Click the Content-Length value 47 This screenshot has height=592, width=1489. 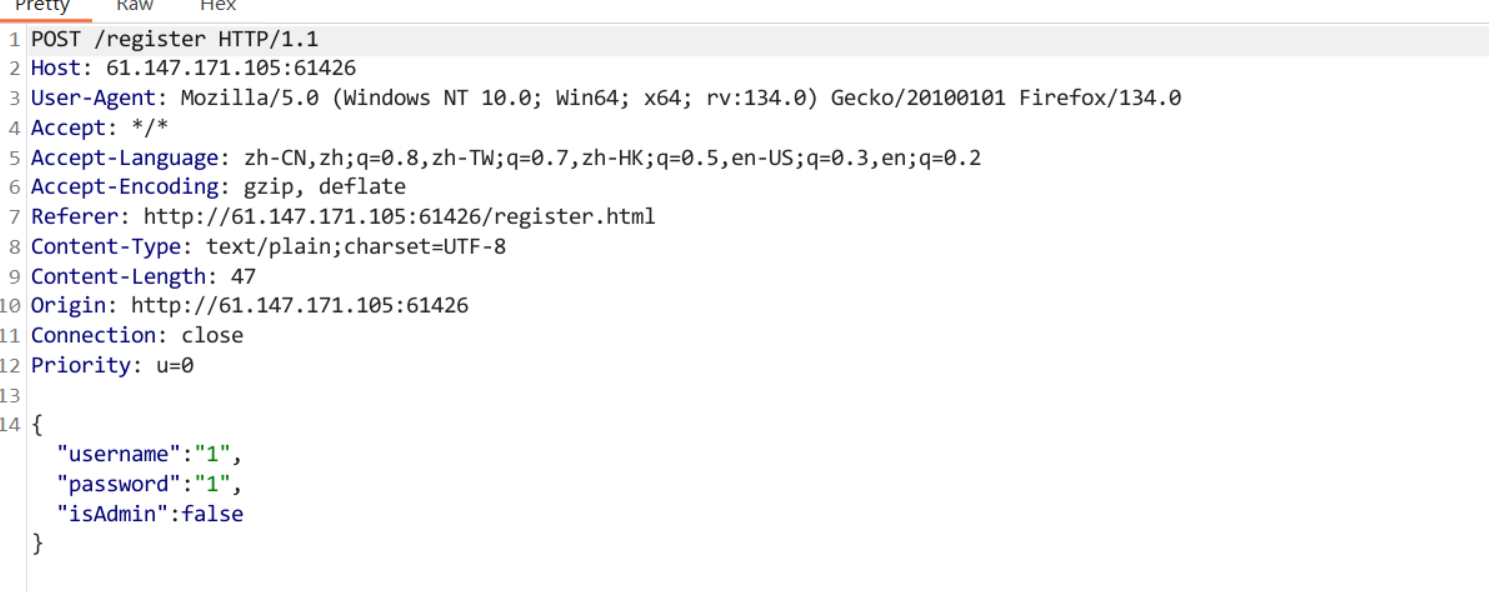pos(243,276)
